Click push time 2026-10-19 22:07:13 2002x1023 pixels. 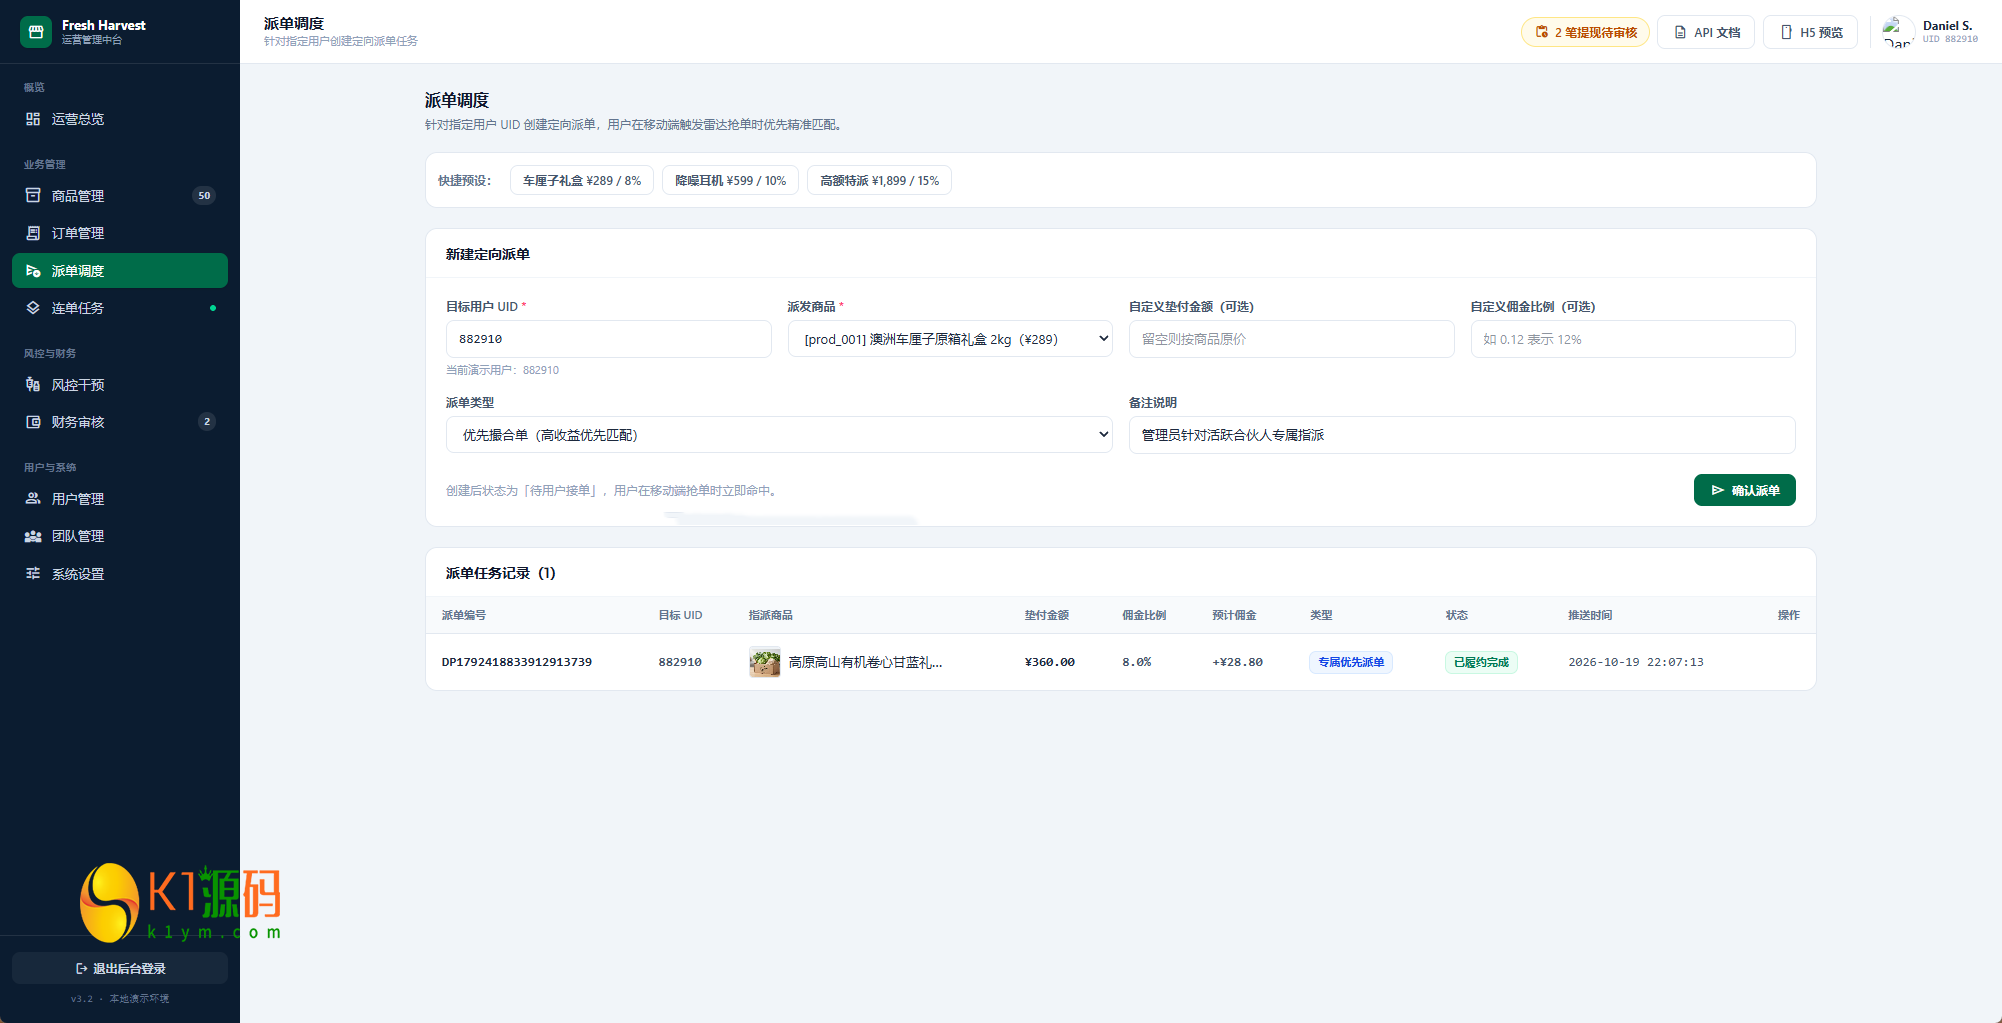pos(1636,662)
